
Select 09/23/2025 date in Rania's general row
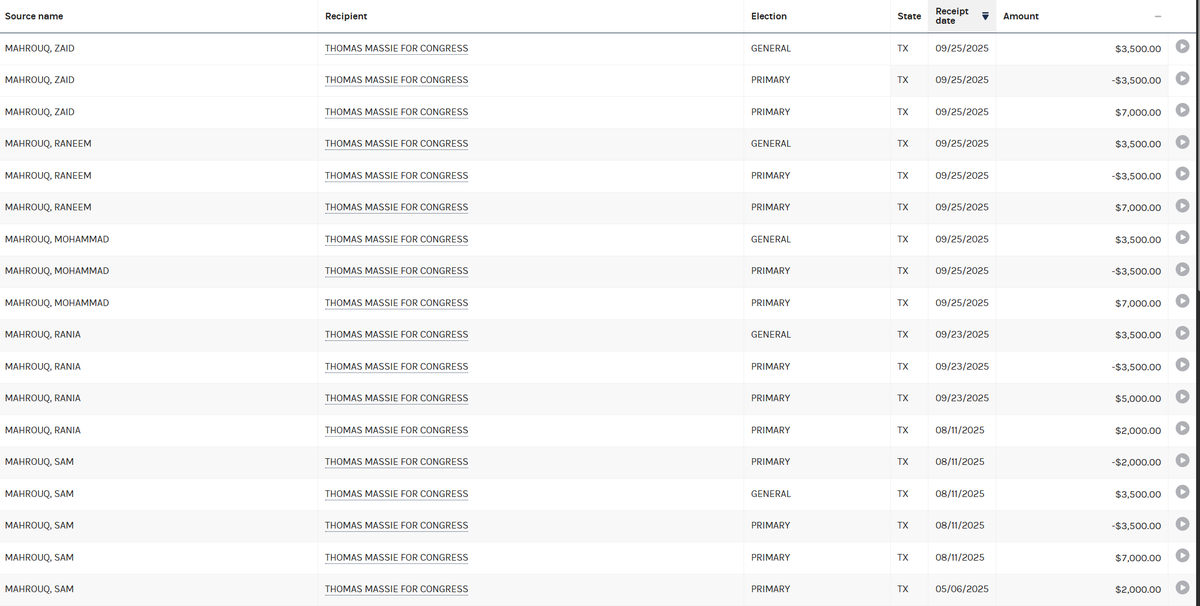pyautogui.click(x=962, y=335)
